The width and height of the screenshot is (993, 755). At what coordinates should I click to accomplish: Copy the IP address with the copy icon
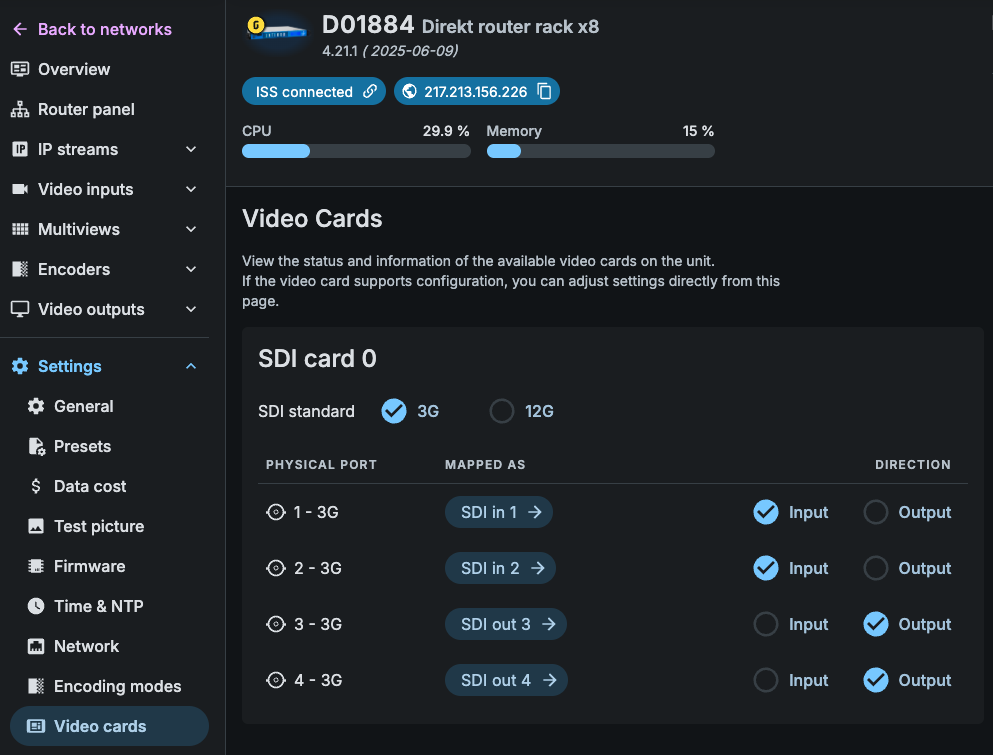(x=545, y=91)
